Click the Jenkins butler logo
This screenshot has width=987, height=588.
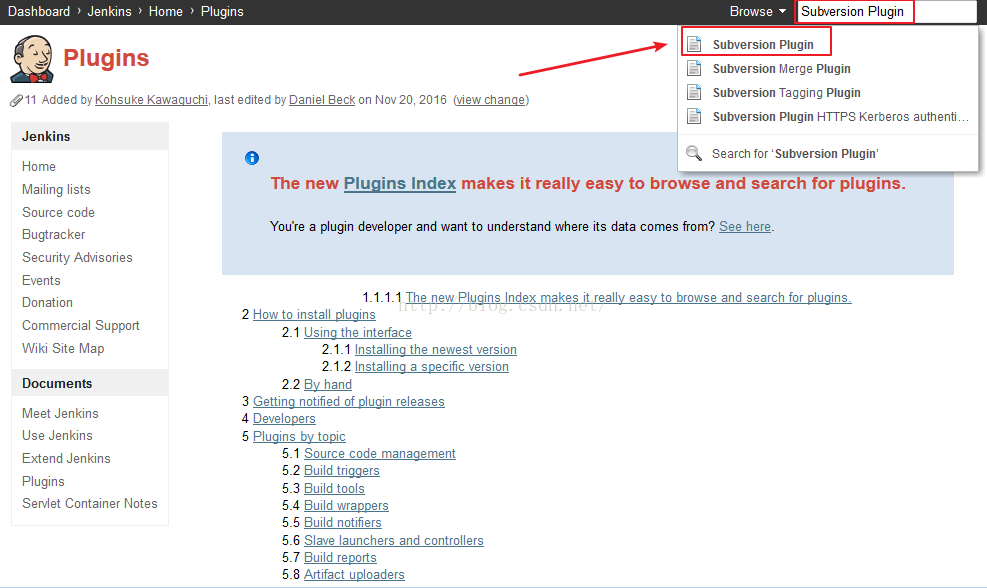point(31,59)
